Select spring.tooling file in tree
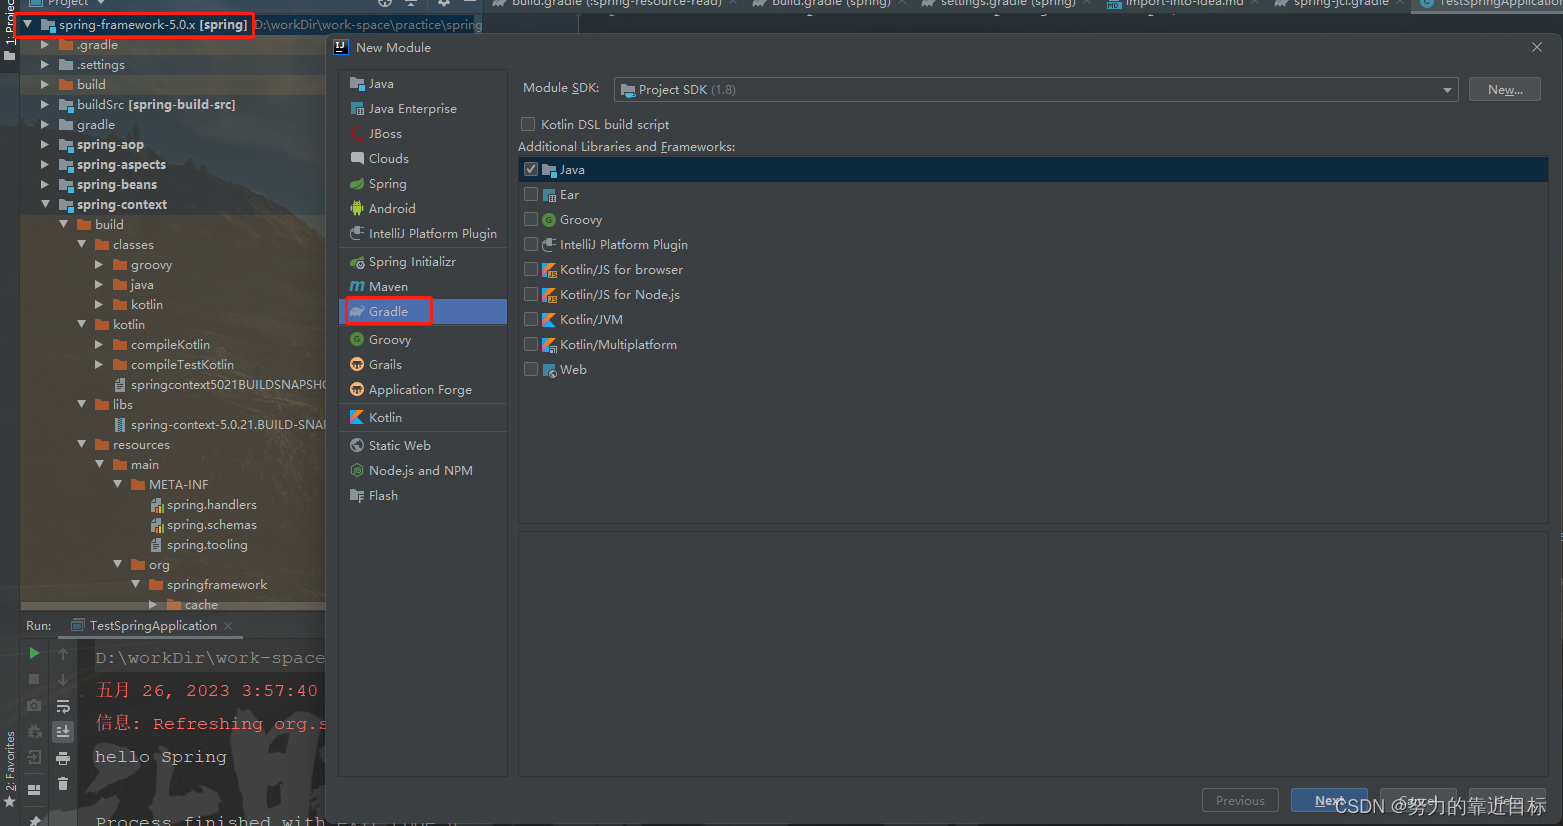 (x=198, y=545)
